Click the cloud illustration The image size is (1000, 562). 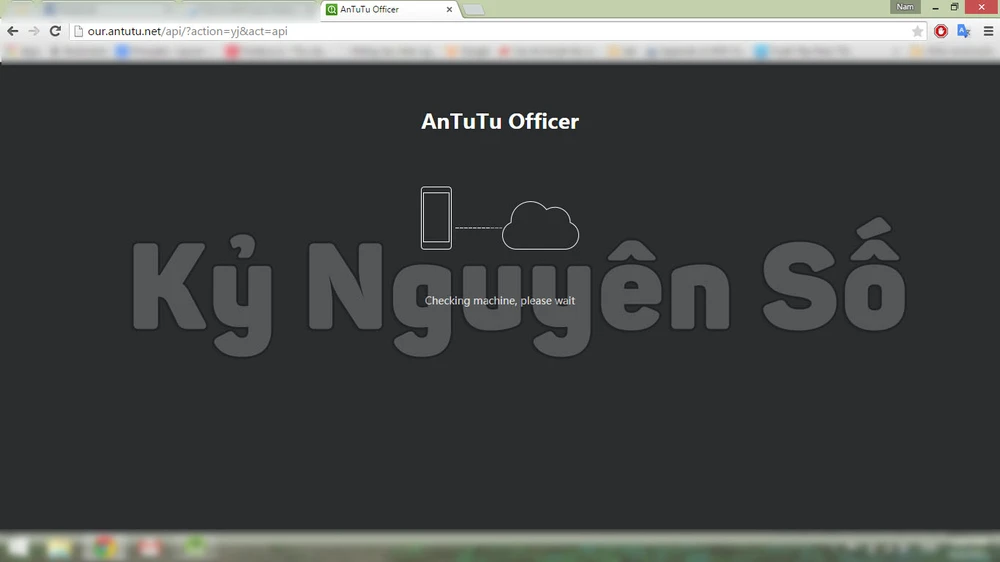pos(540,226)
